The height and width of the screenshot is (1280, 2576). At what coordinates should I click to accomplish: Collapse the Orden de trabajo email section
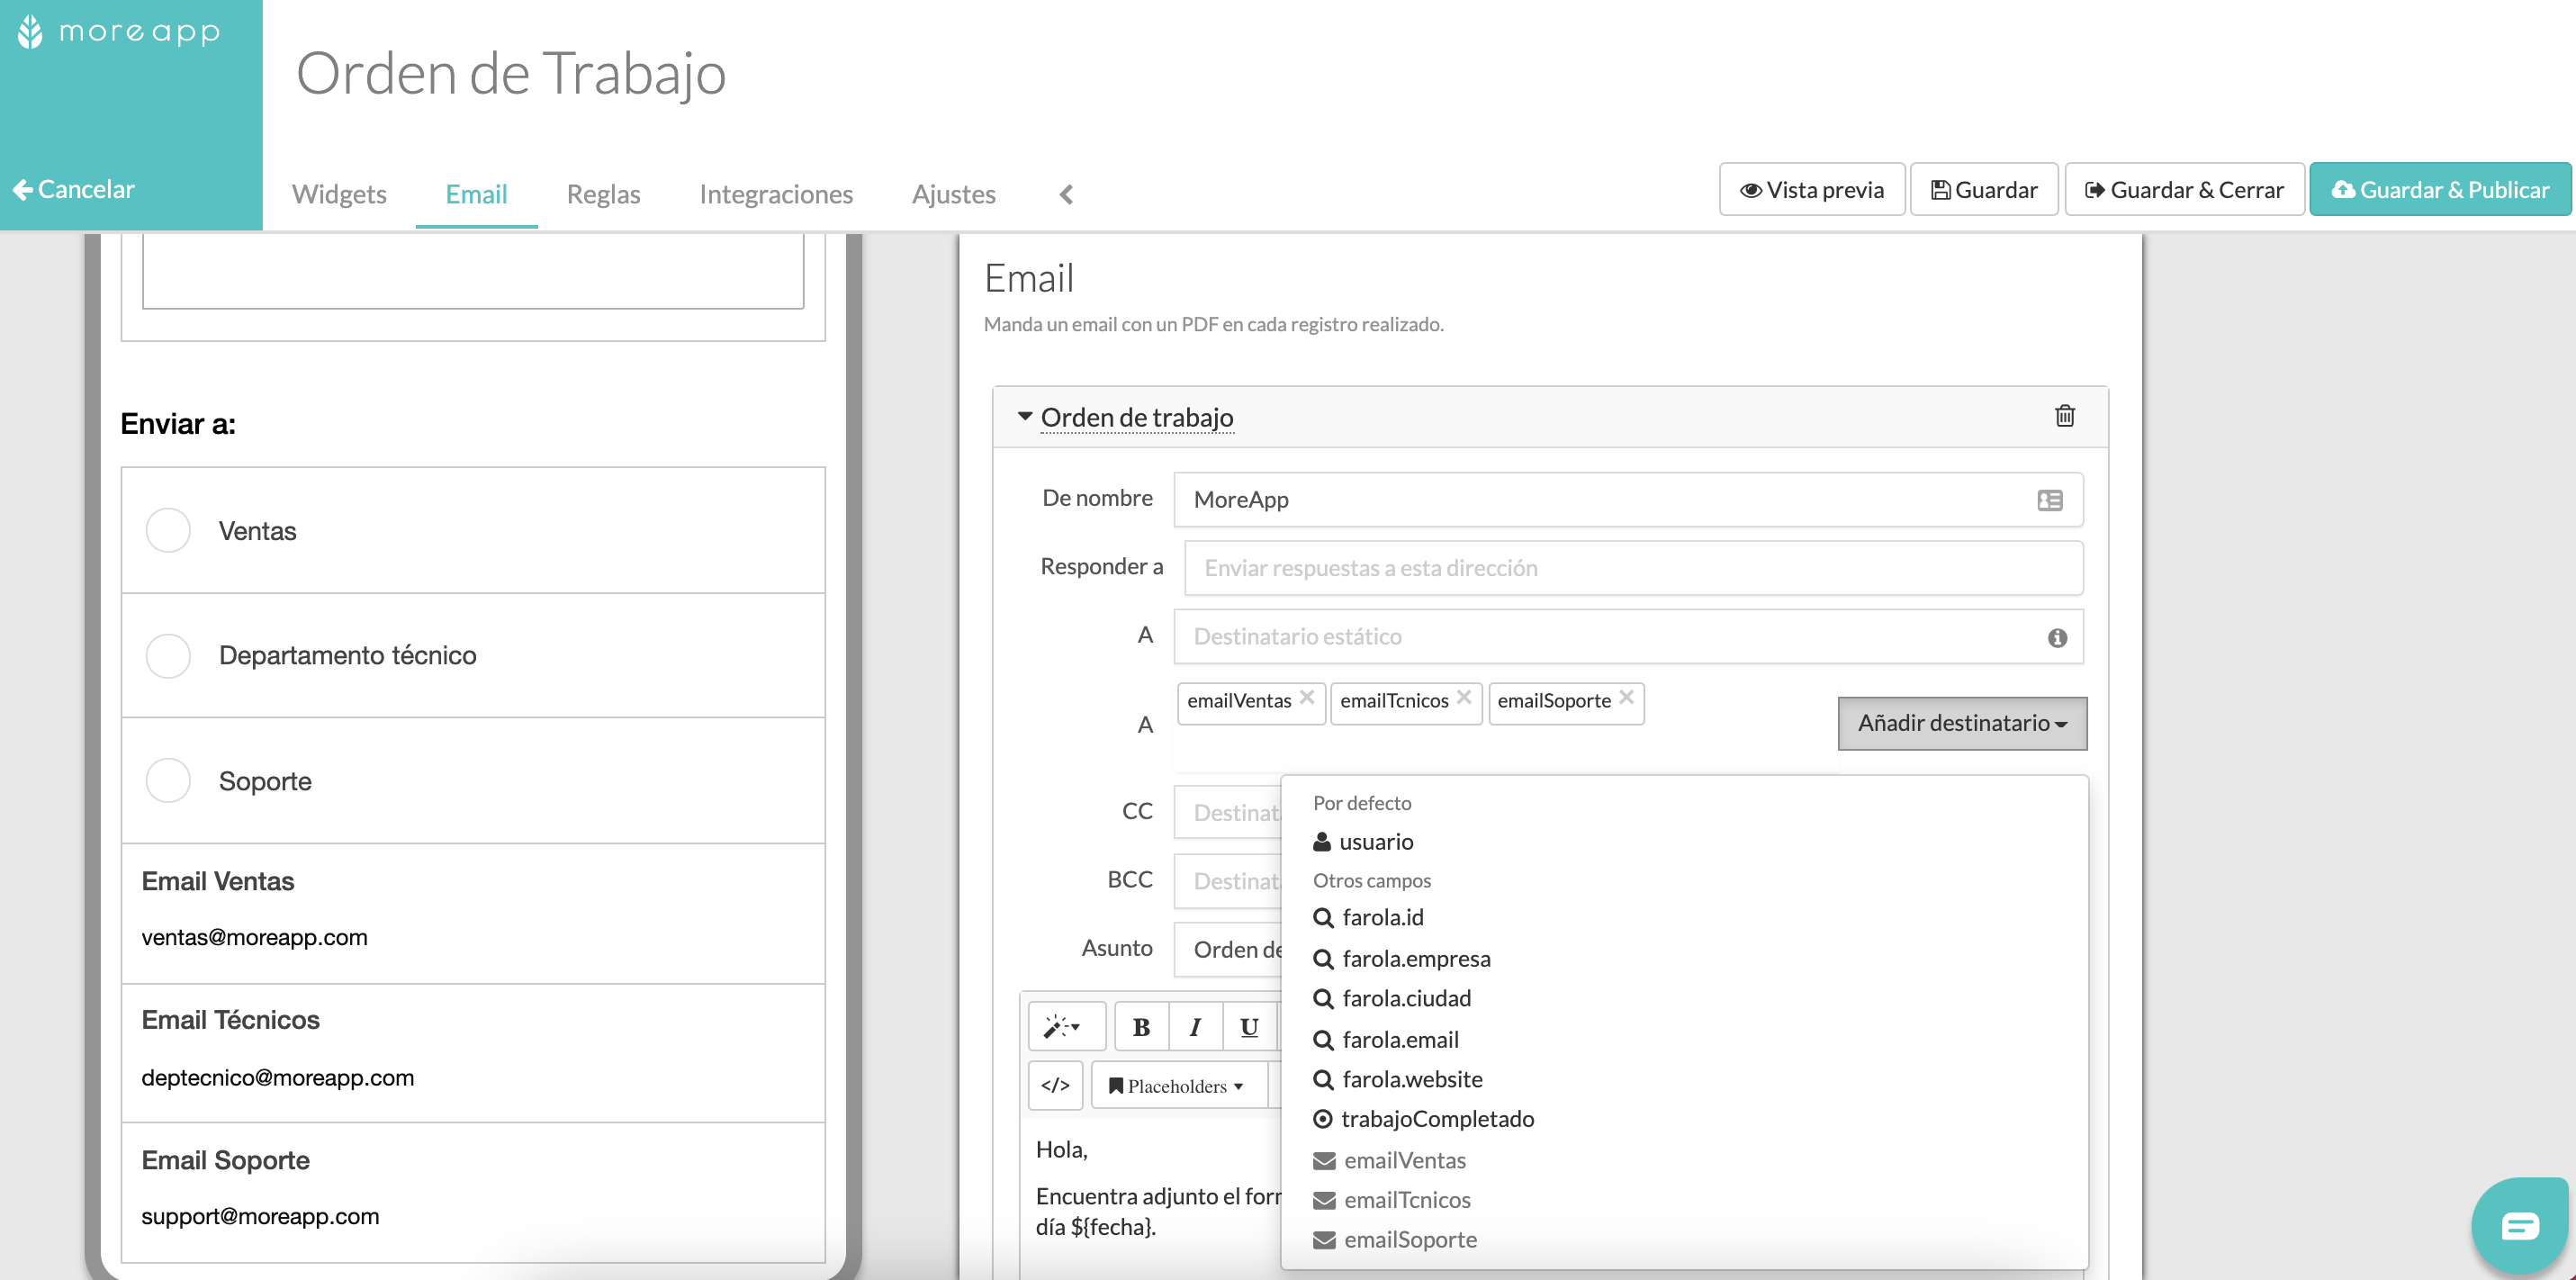tap(1024, 416)
